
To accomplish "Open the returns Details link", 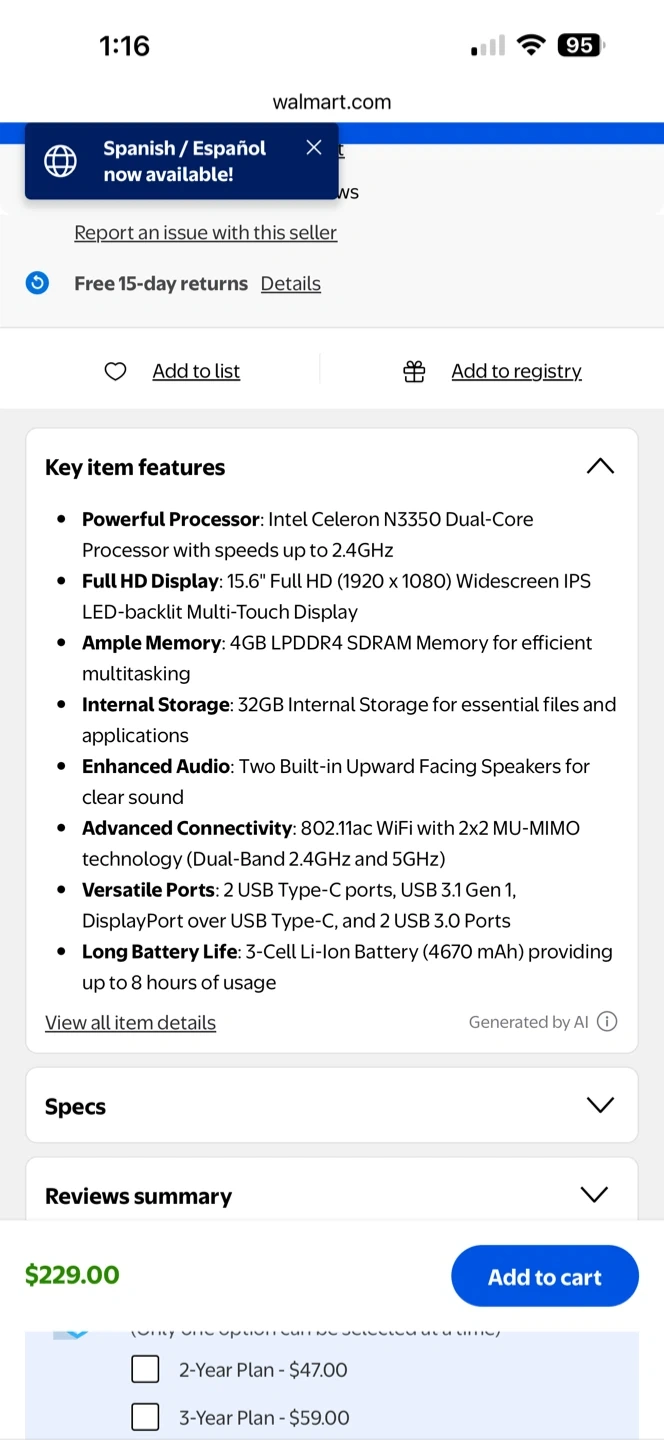I will (x=290, y=284).
